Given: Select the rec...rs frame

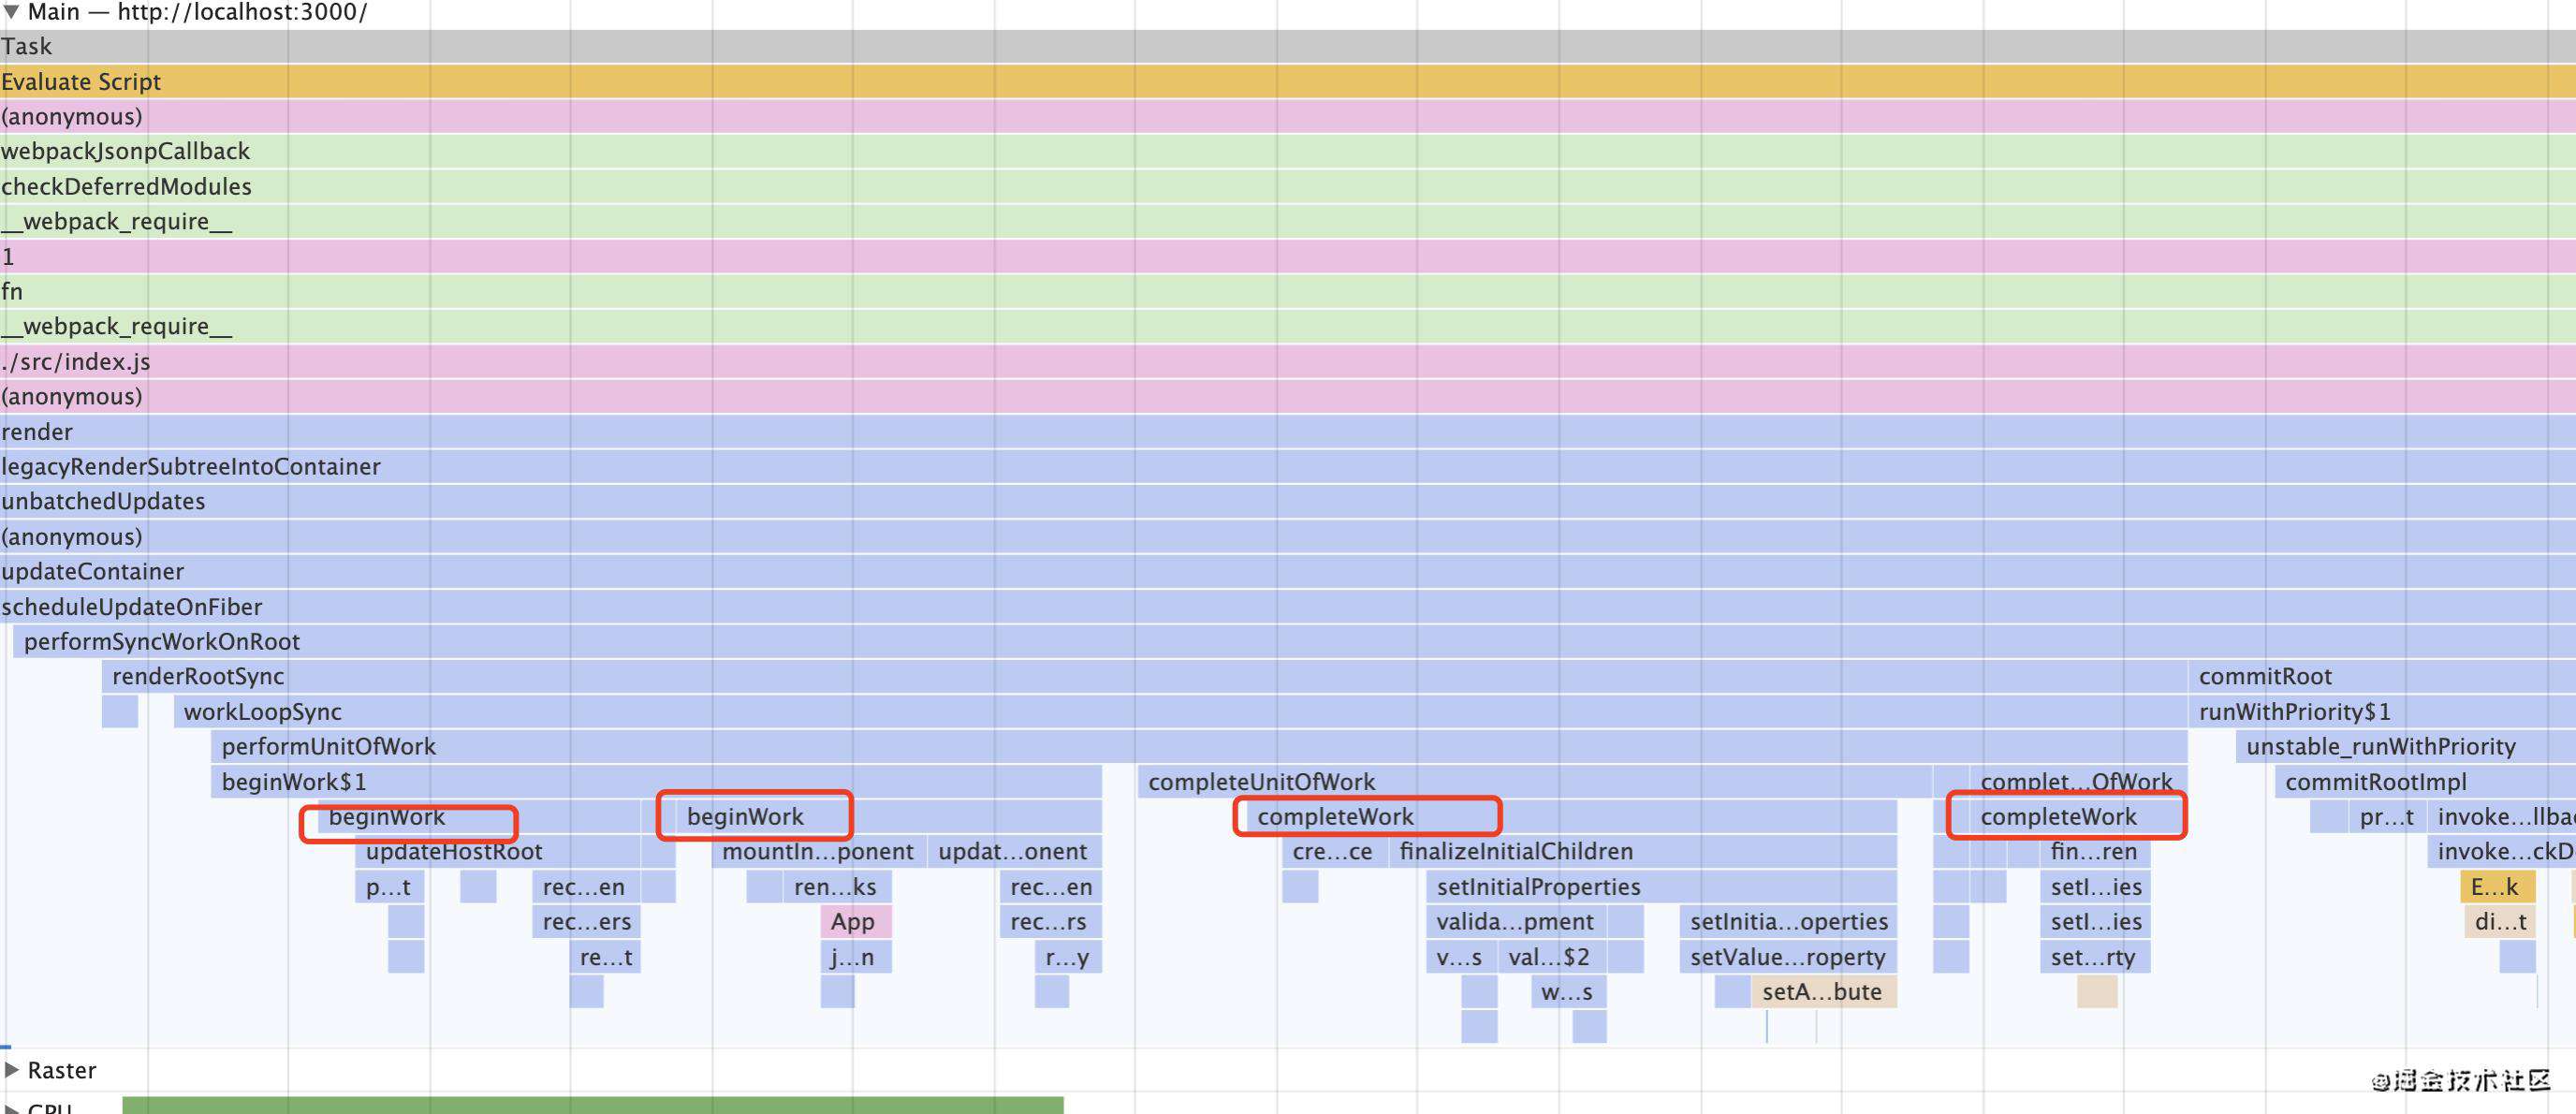Looking at the screenshot, I should point(1050,922).
